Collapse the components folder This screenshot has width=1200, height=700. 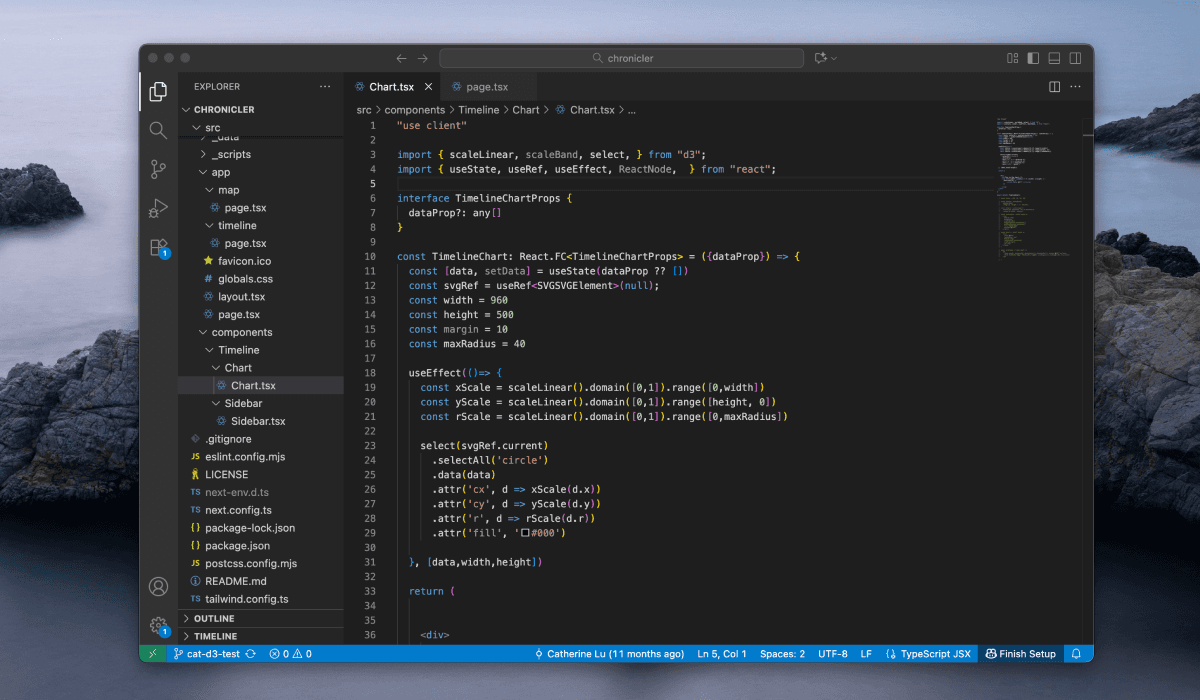tap(241, 332)
